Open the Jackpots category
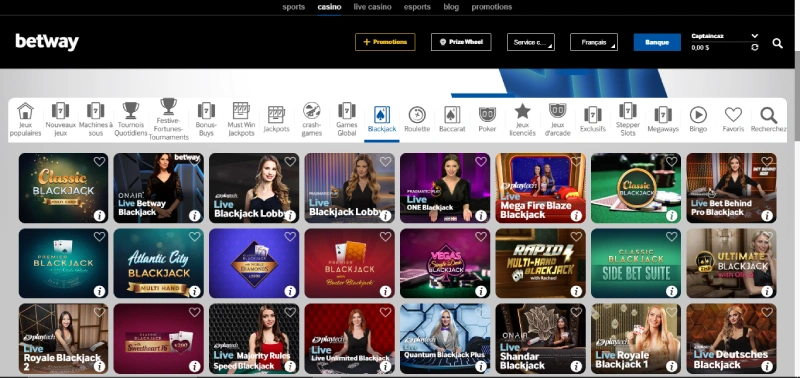This screenshot has width=800, height=378. [x=276, y=119]
